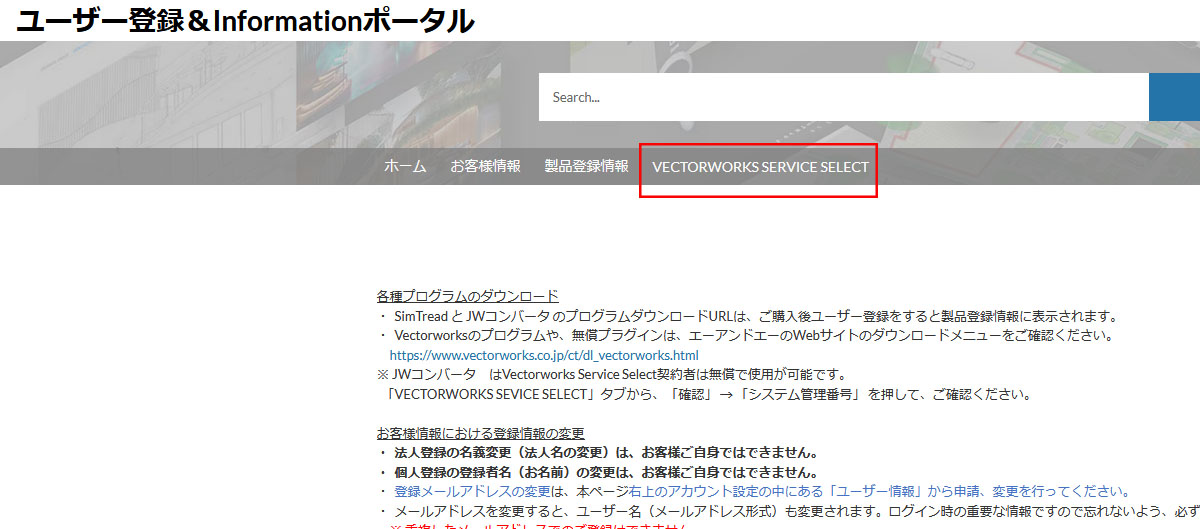Screen dimensions: 1200x529
Task: Open the VECTORWORKS SERVICE SELECT tab
Action: 760,167
